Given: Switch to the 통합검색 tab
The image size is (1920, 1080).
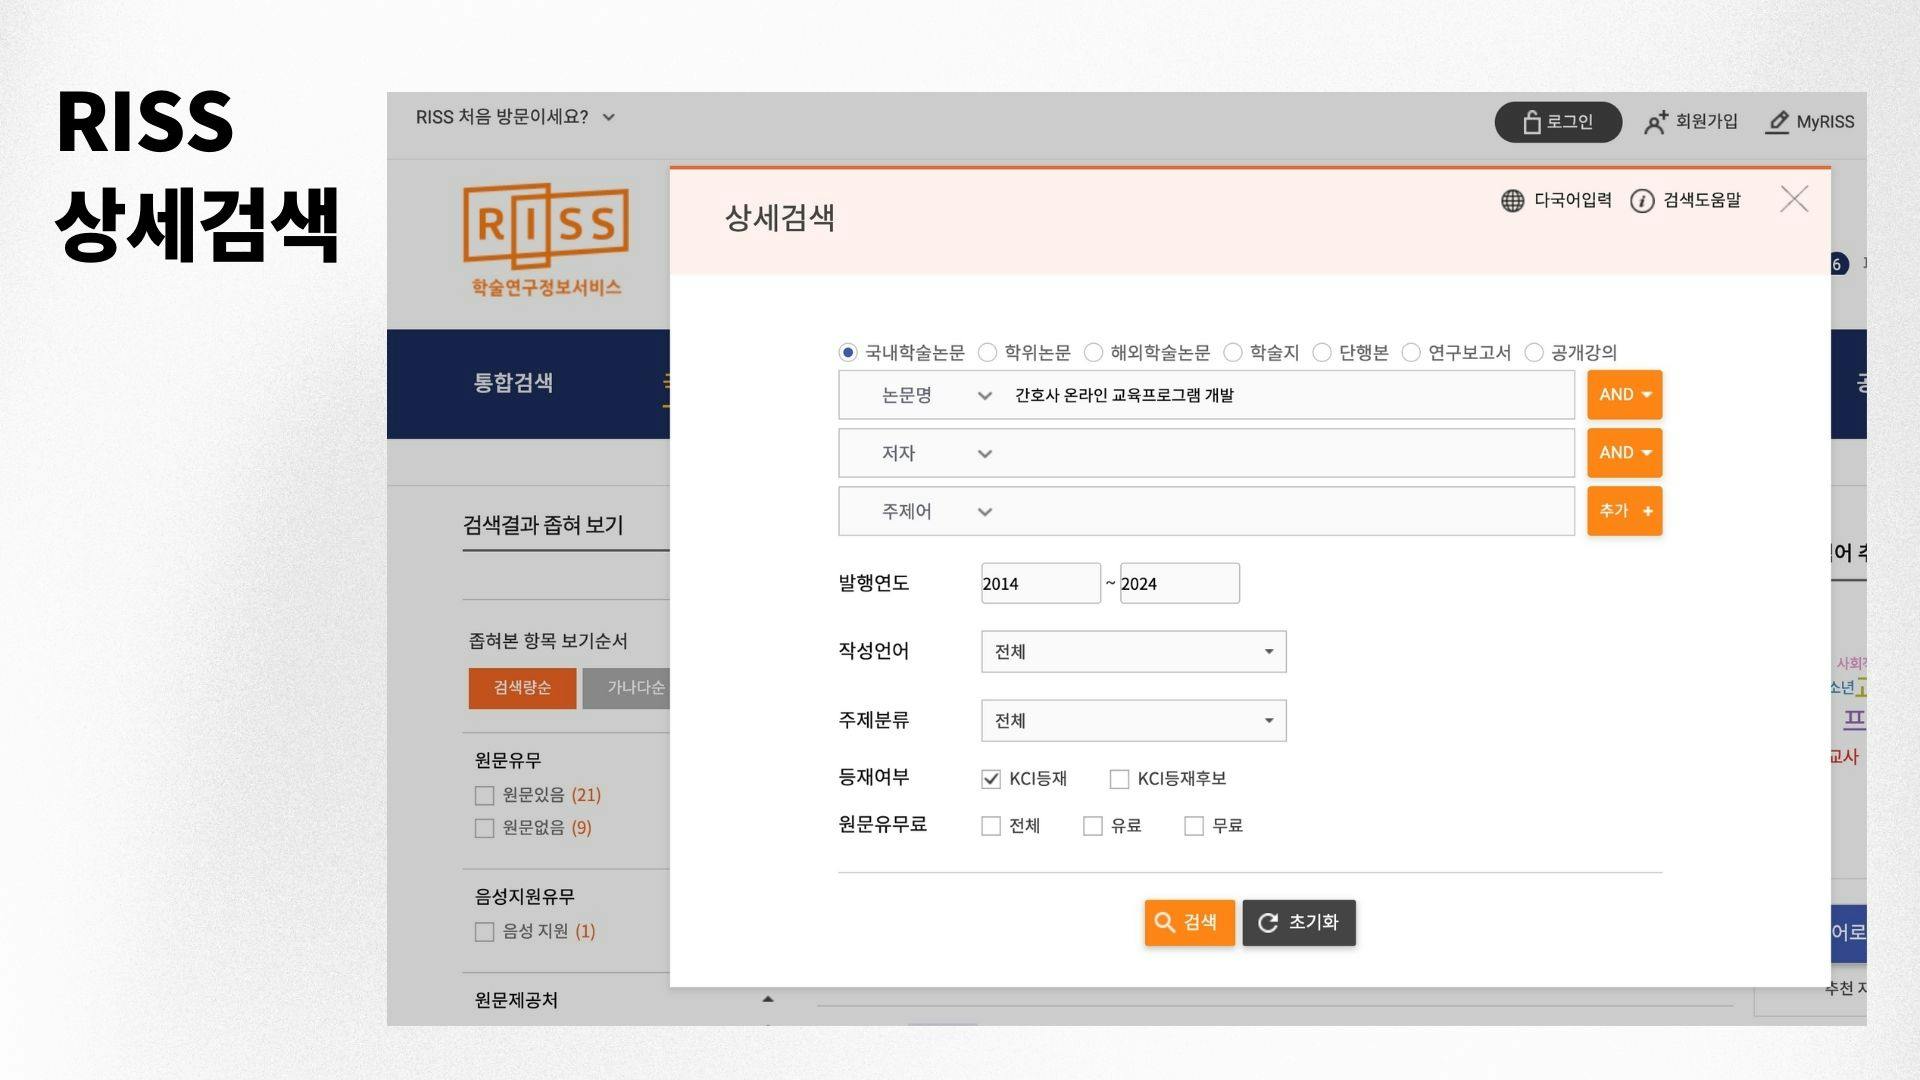Looking at the screenshot, I should point(513,383).
